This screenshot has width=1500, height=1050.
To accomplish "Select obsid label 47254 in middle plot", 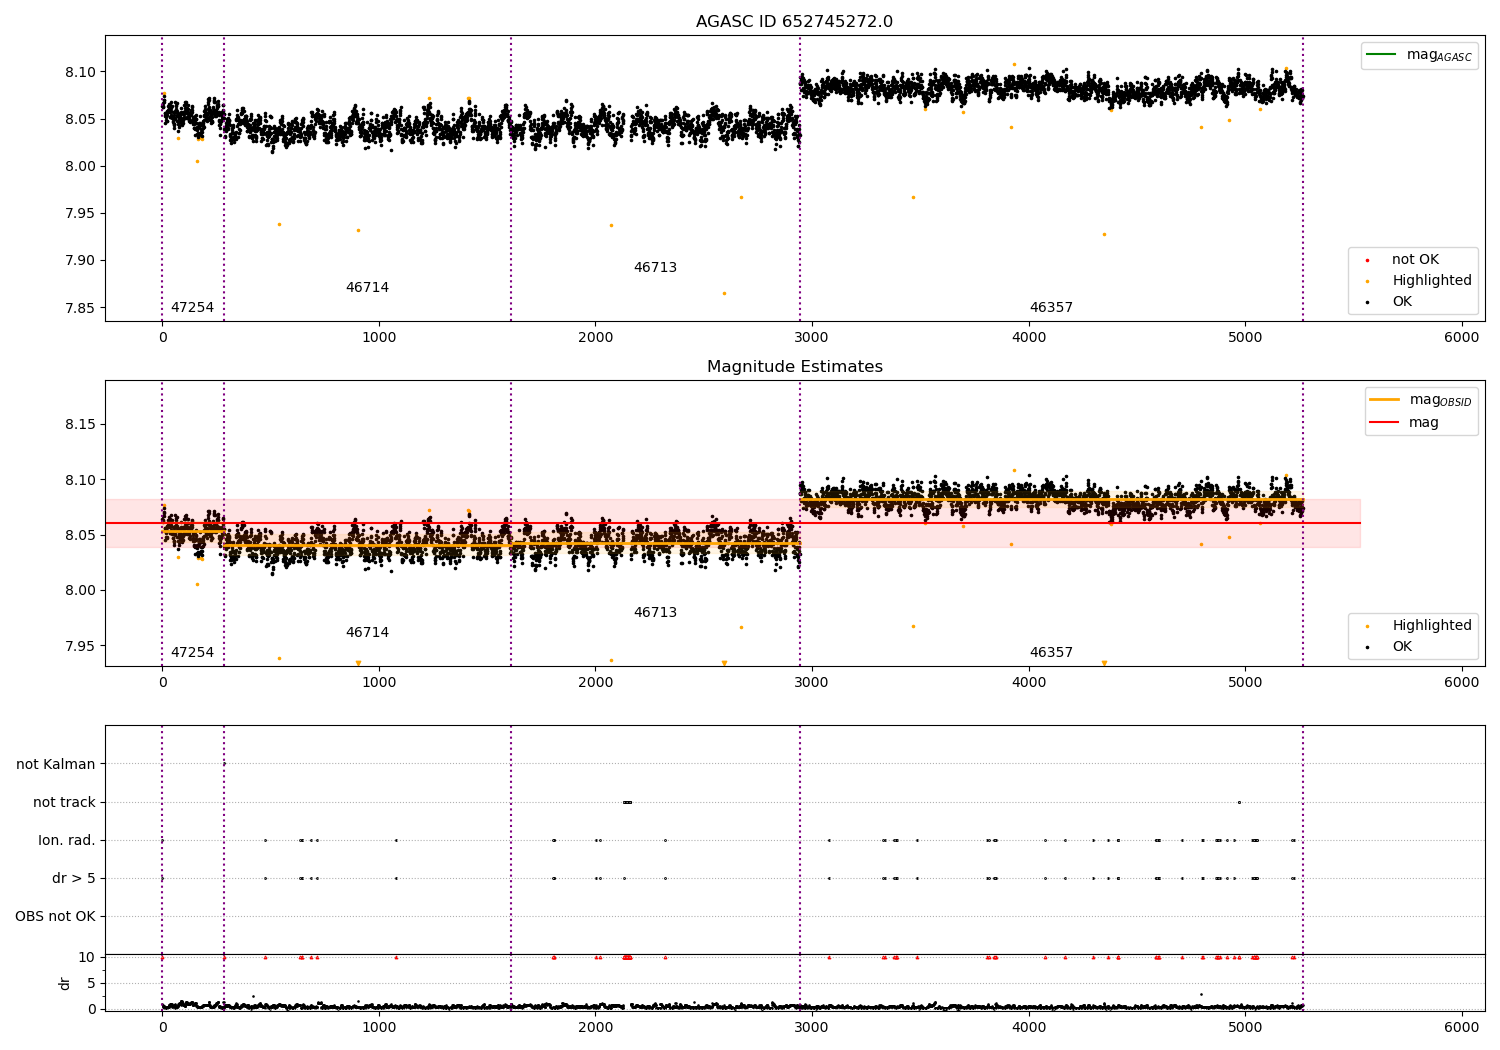I will (192, 653).
